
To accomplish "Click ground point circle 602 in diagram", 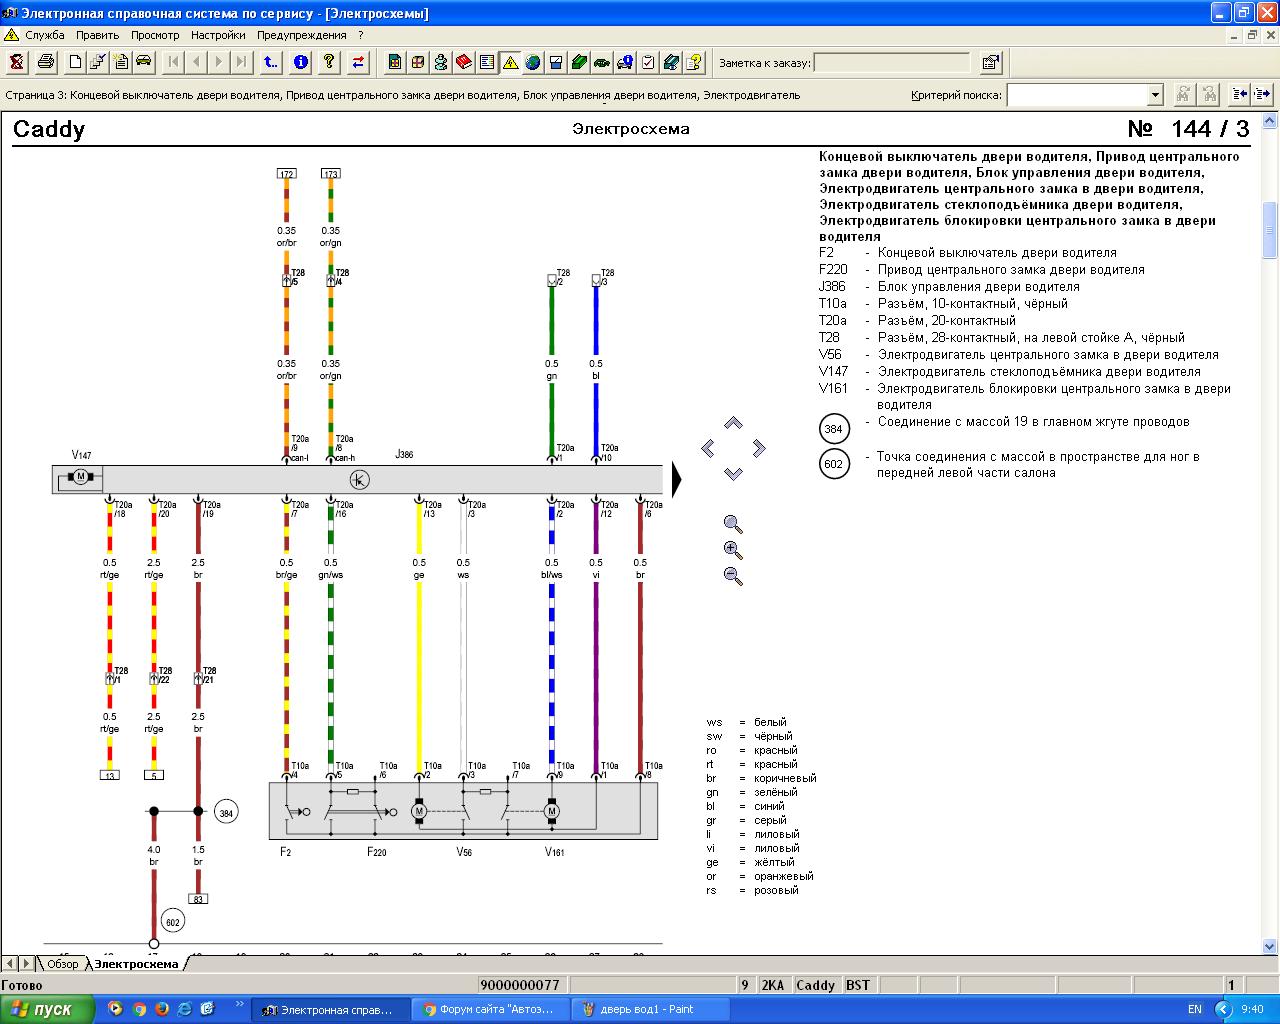I will pyautogui.click(x=172, y=922).
